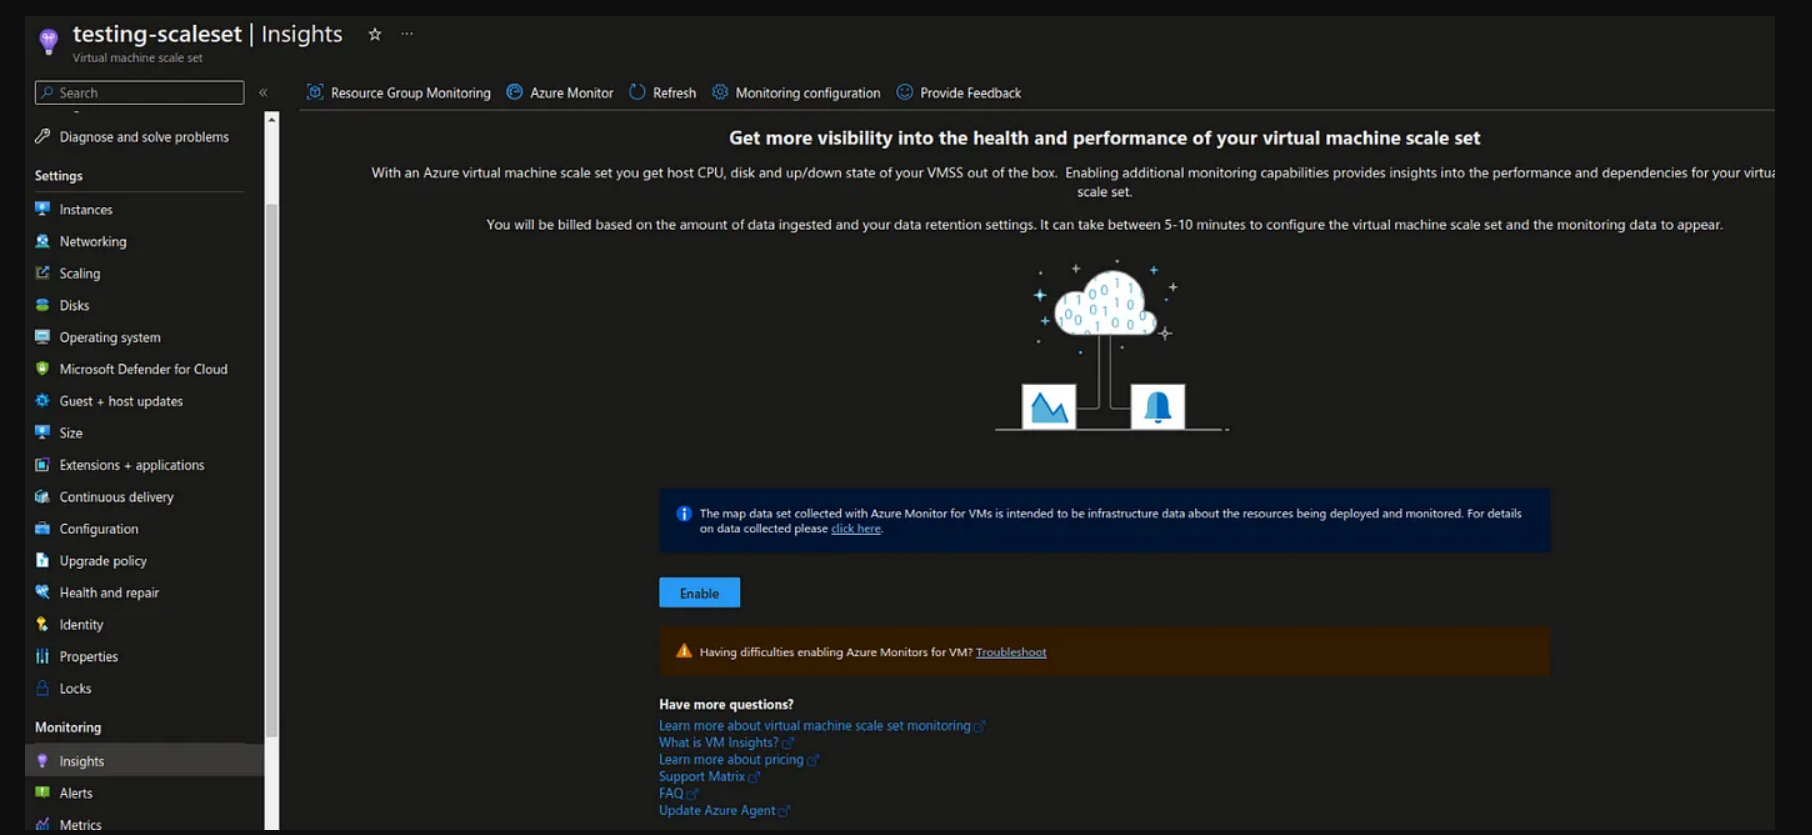Open the 'click here' data details link
1812x835 pixels.
[855, 529]
